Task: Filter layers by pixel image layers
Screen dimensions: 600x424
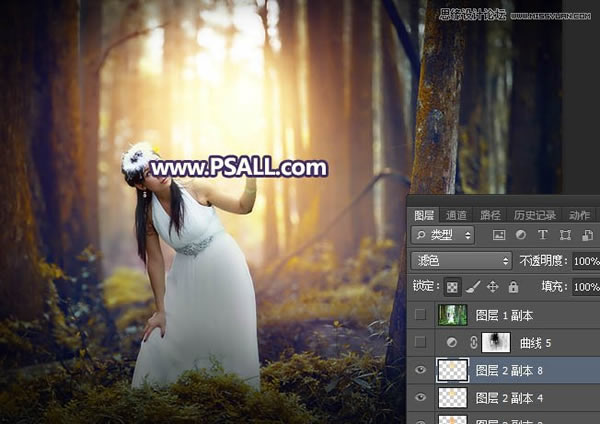Action: (x=499, y=235)
